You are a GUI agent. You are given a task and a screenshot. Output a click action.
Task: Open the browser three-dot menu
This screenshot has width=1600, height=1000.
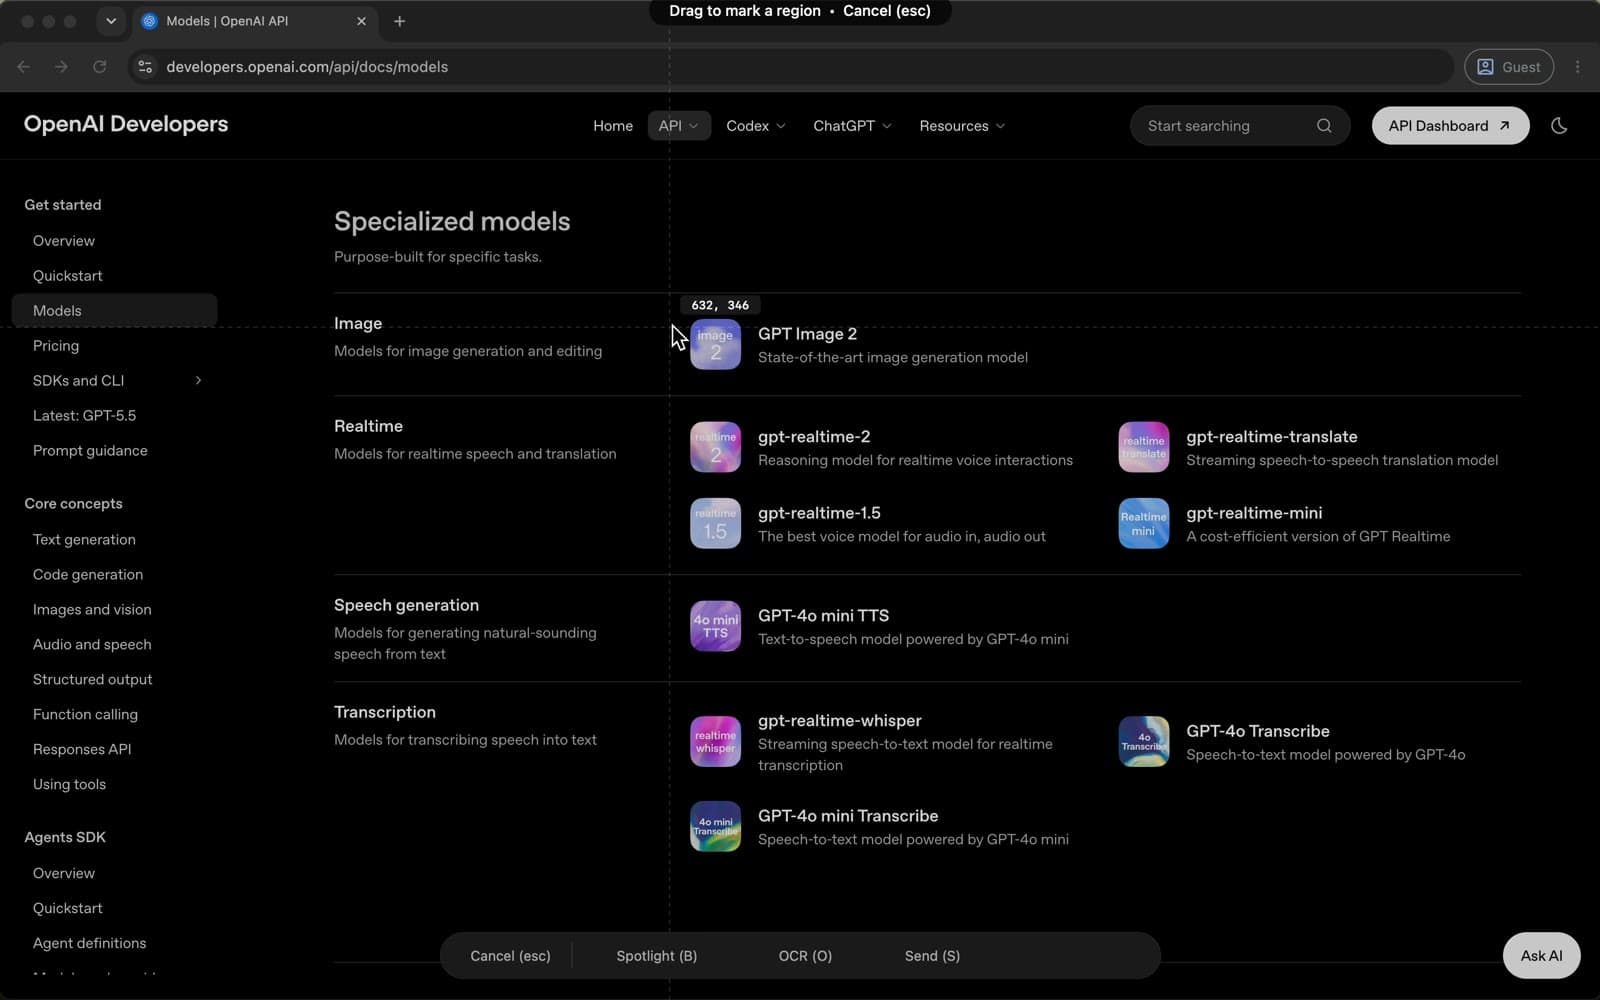1578,67
